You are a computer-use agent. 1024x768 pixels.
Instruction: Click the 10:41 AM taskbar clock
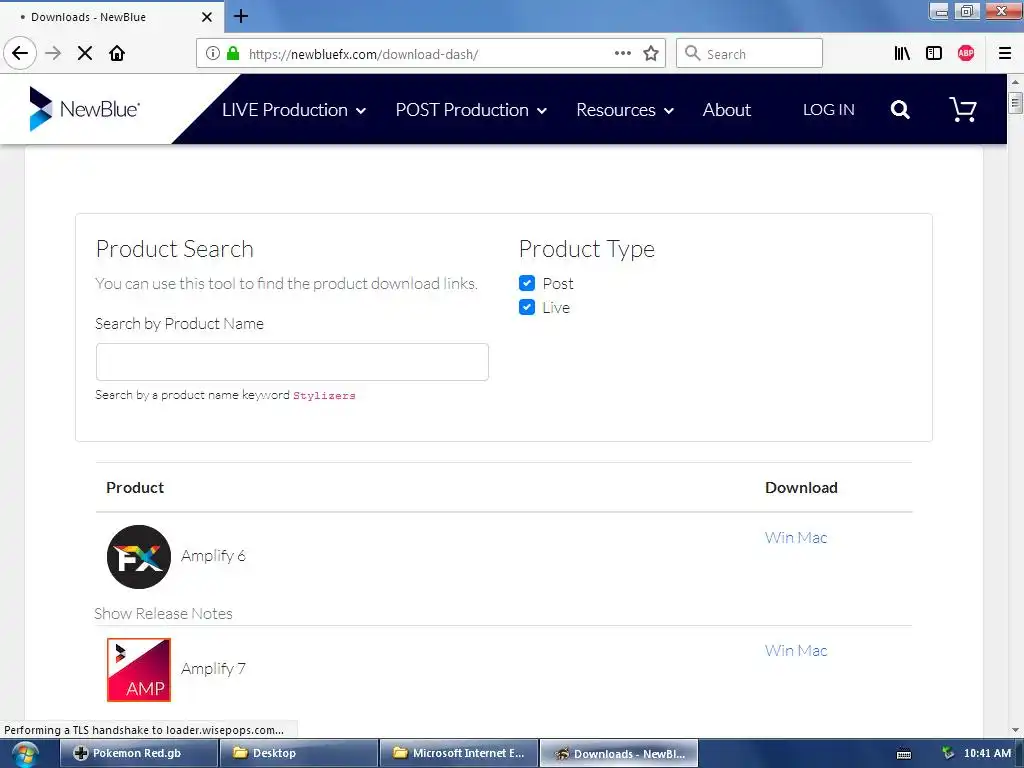tap(987, 753)
